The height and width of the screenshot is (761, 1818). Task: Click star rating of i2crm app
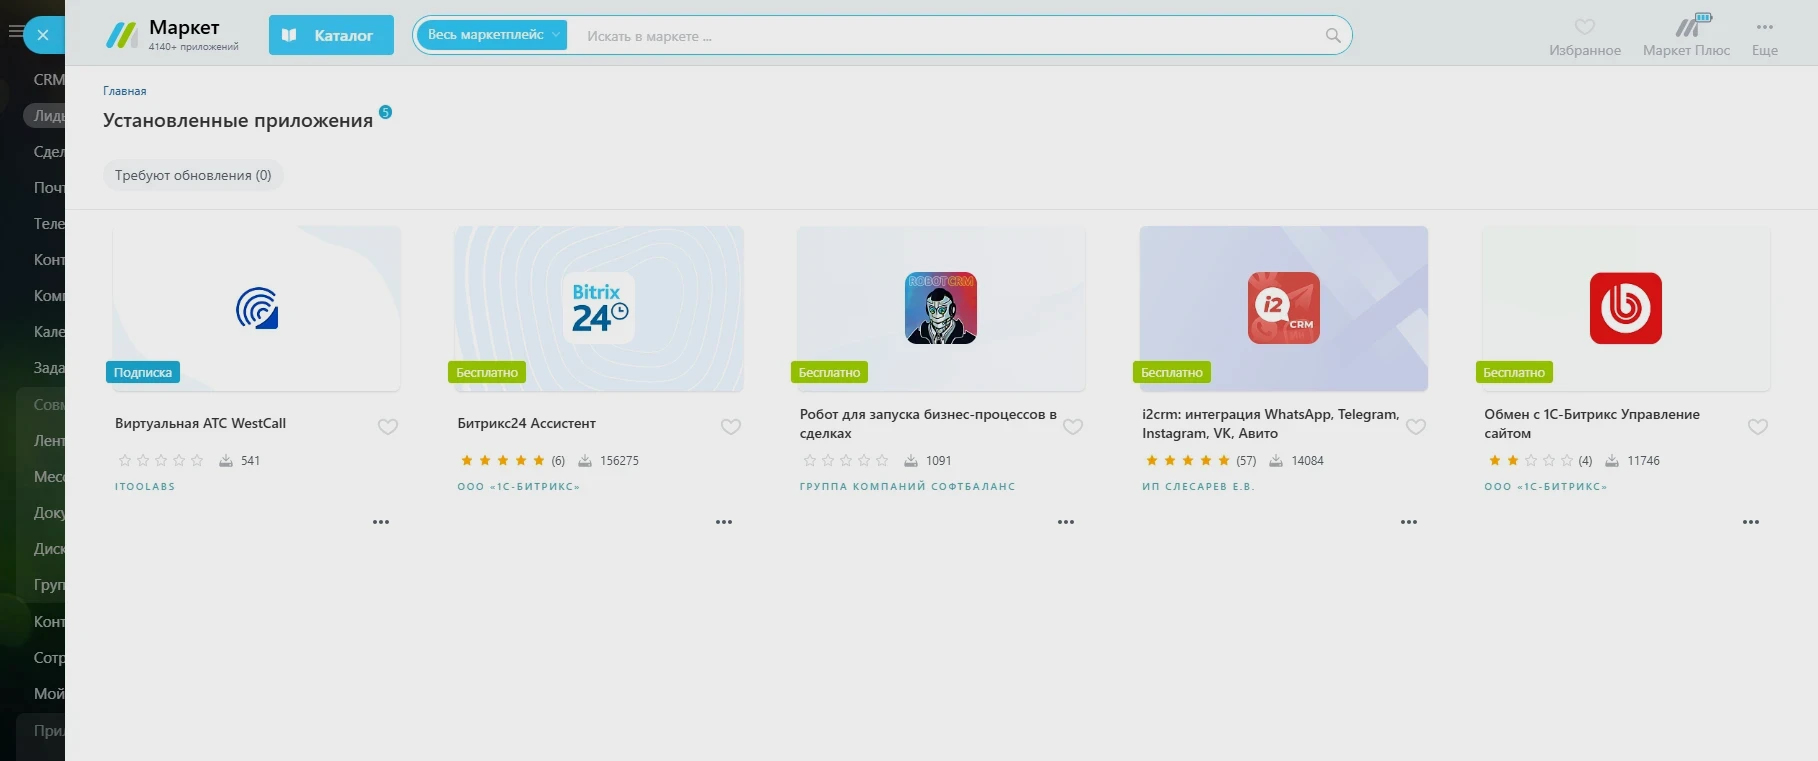point(1188,461)
